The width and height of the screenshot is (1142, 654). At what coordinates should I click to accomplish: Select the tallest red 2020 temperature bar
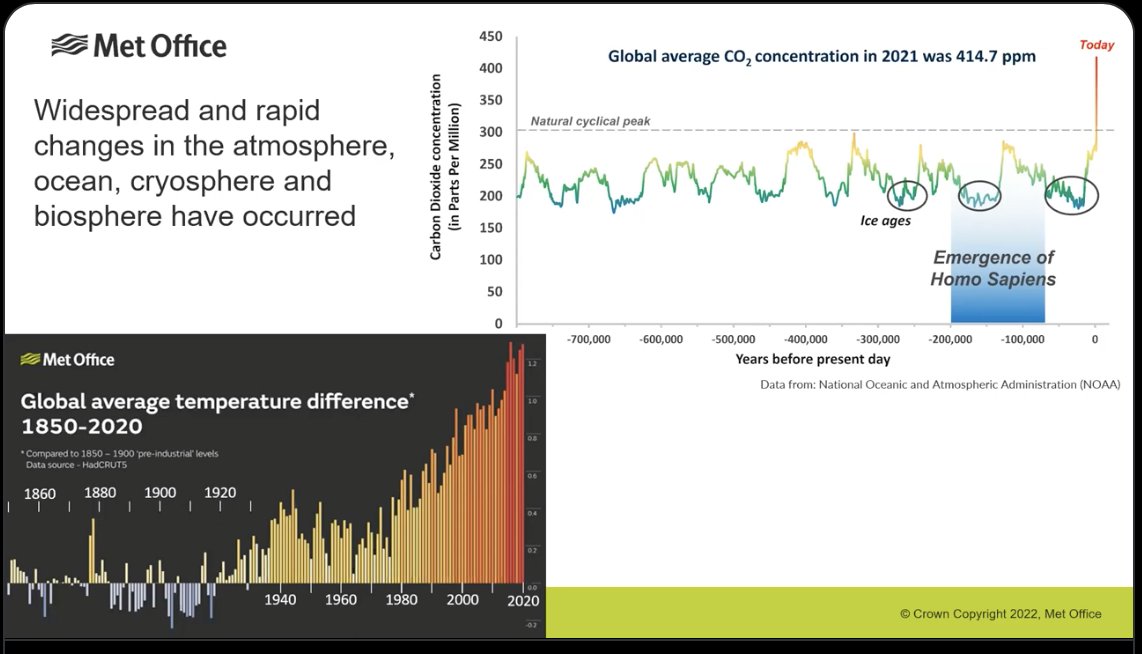click(x=521, y=460)
